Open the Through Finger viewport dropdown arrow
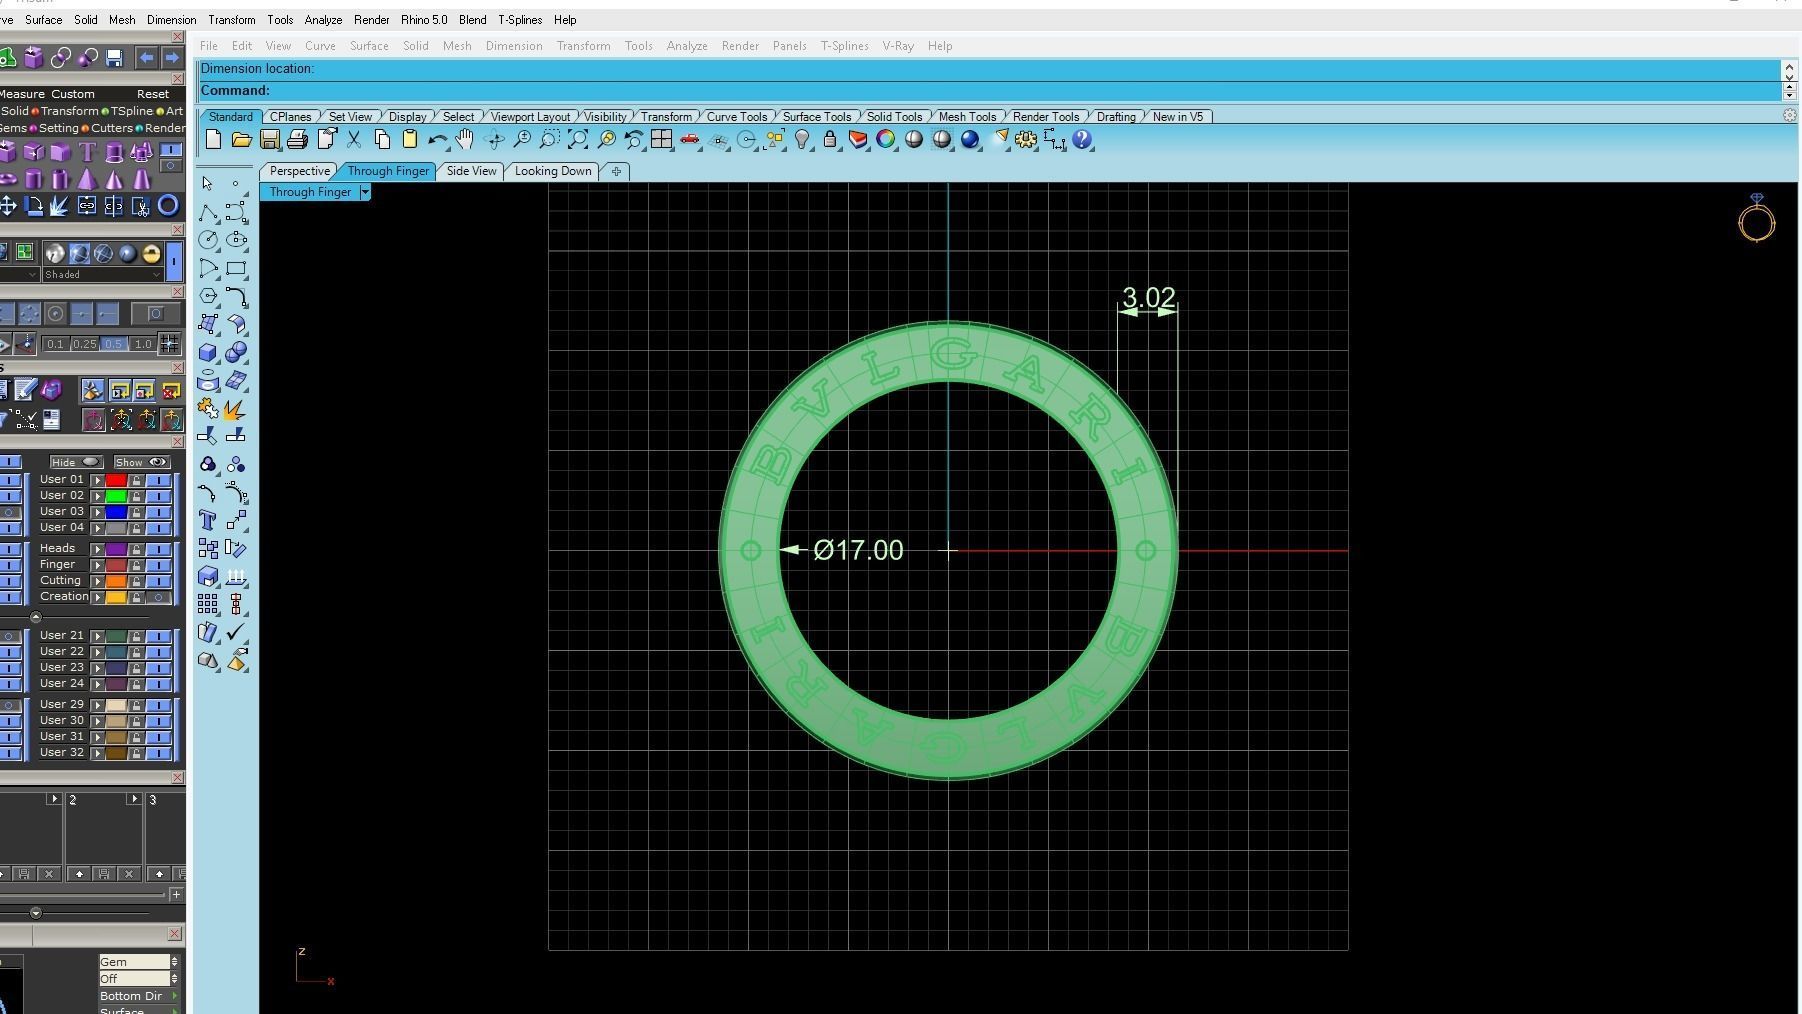Viewport: 1802px width, 1014px height. pos(365,192)
